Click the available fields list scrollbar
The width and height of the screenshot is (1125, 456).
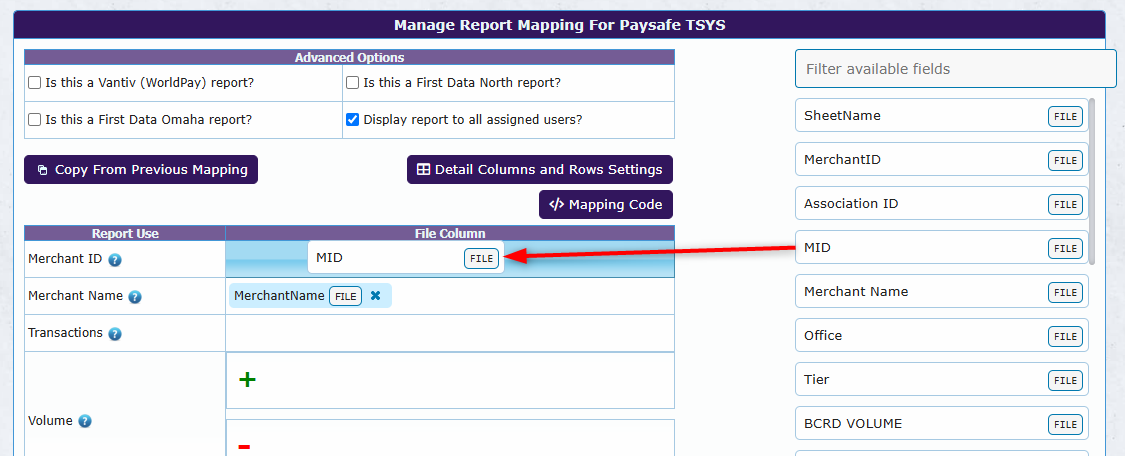1092,181
